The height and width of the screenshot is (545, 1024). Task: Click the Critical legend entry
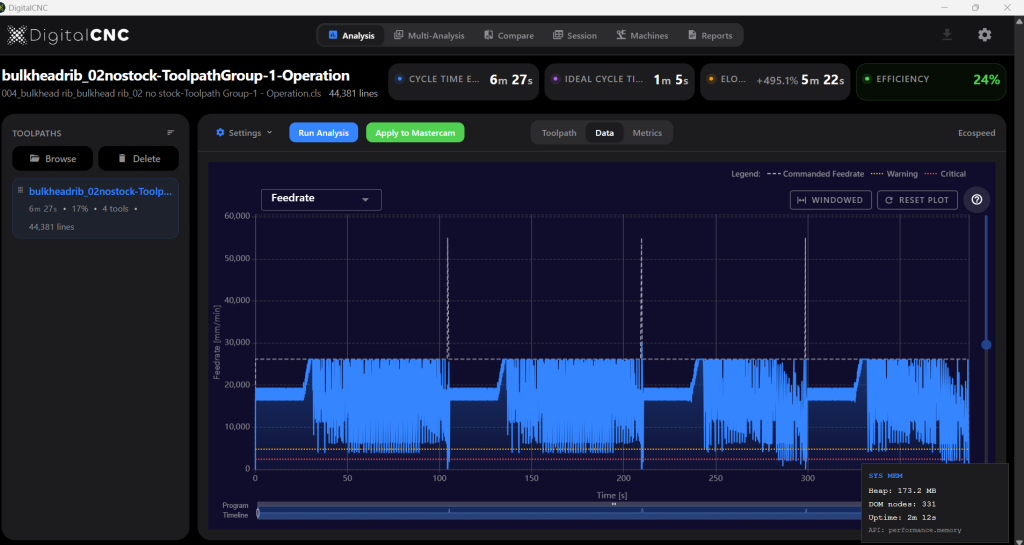click(945, 174)
